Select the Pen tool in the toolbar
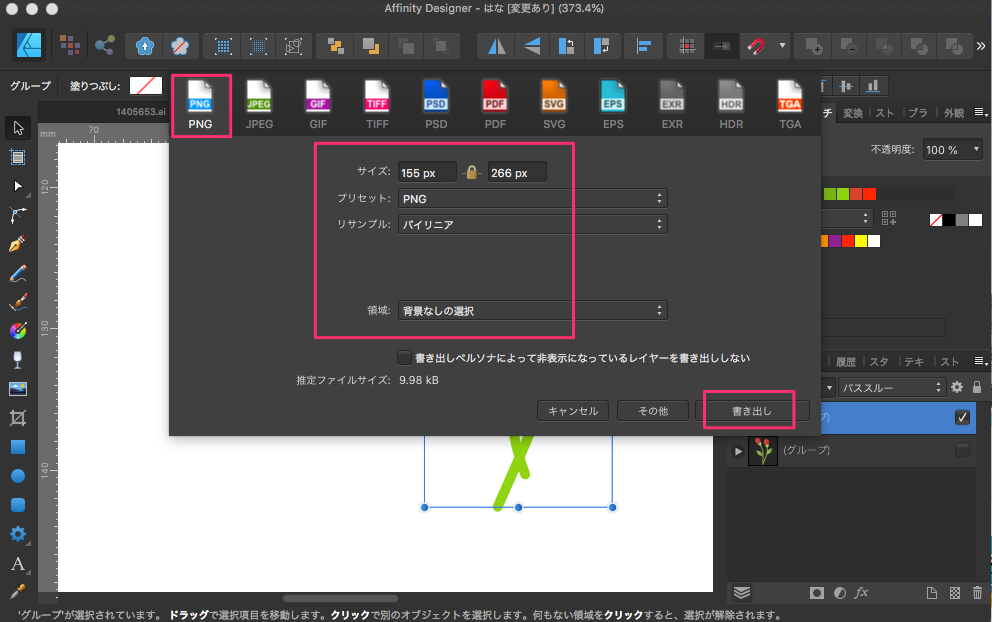Viewport: 992px width, 622px height. pyautogui.click(x=18, y=244)
